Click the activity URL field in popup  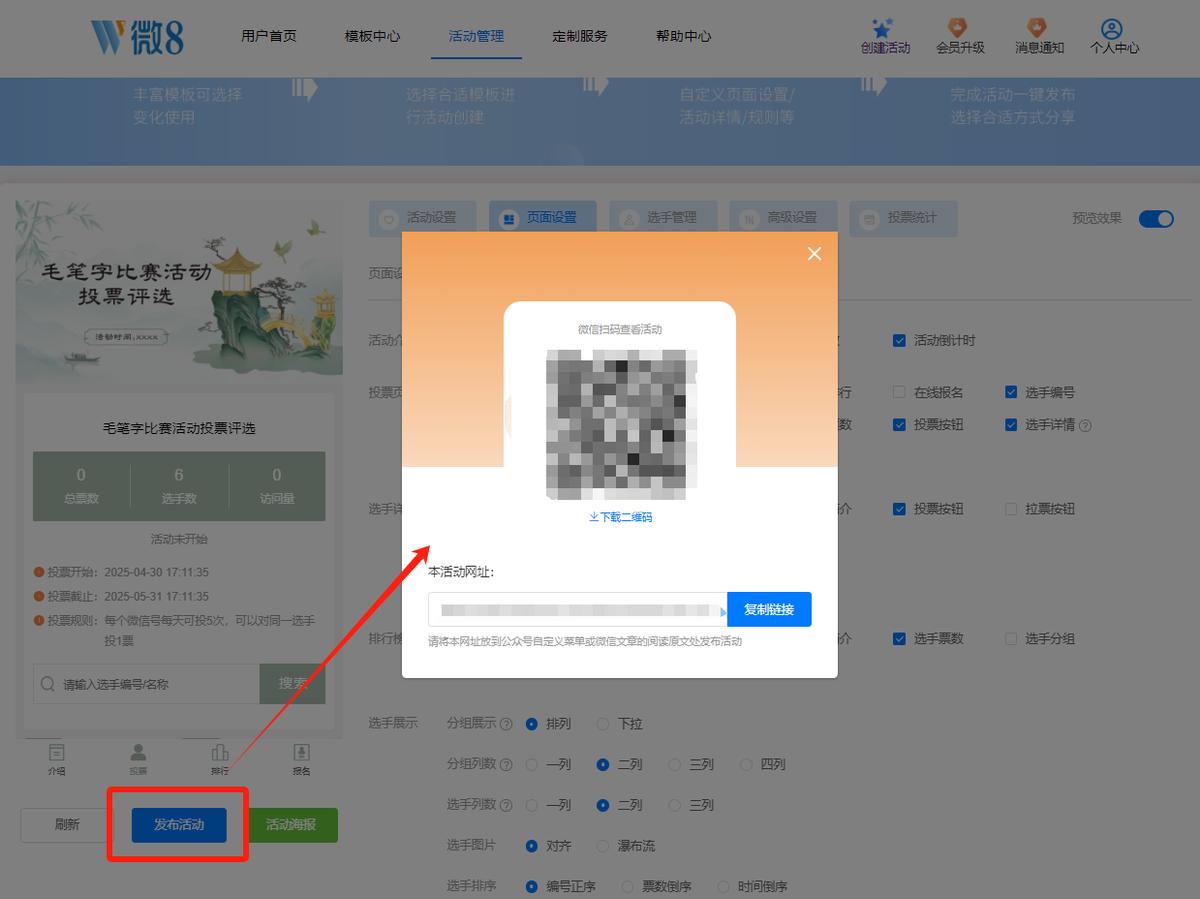[x=578, y=609]
